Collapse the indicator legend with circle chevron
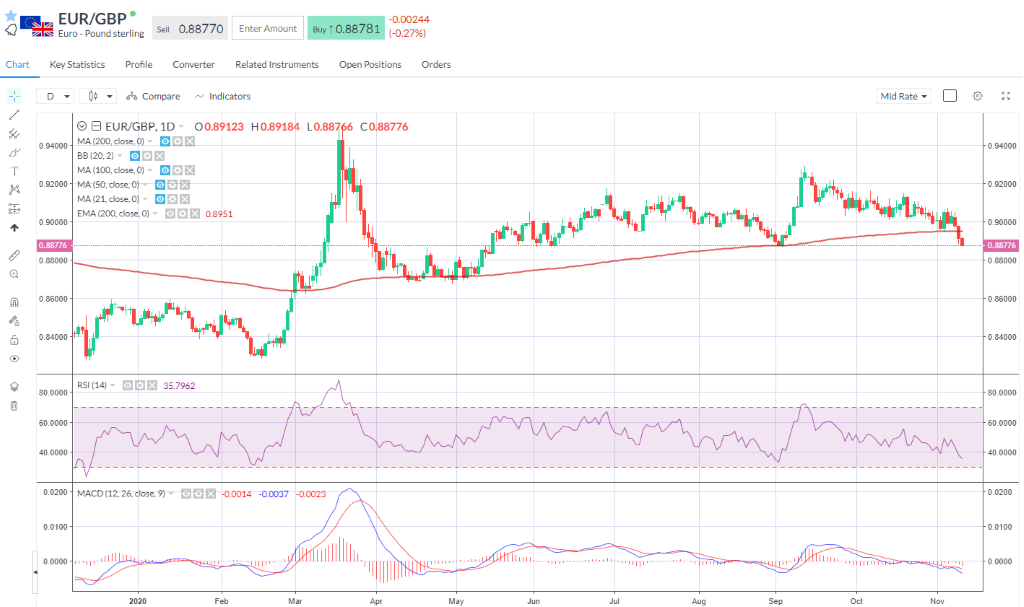 82,126
